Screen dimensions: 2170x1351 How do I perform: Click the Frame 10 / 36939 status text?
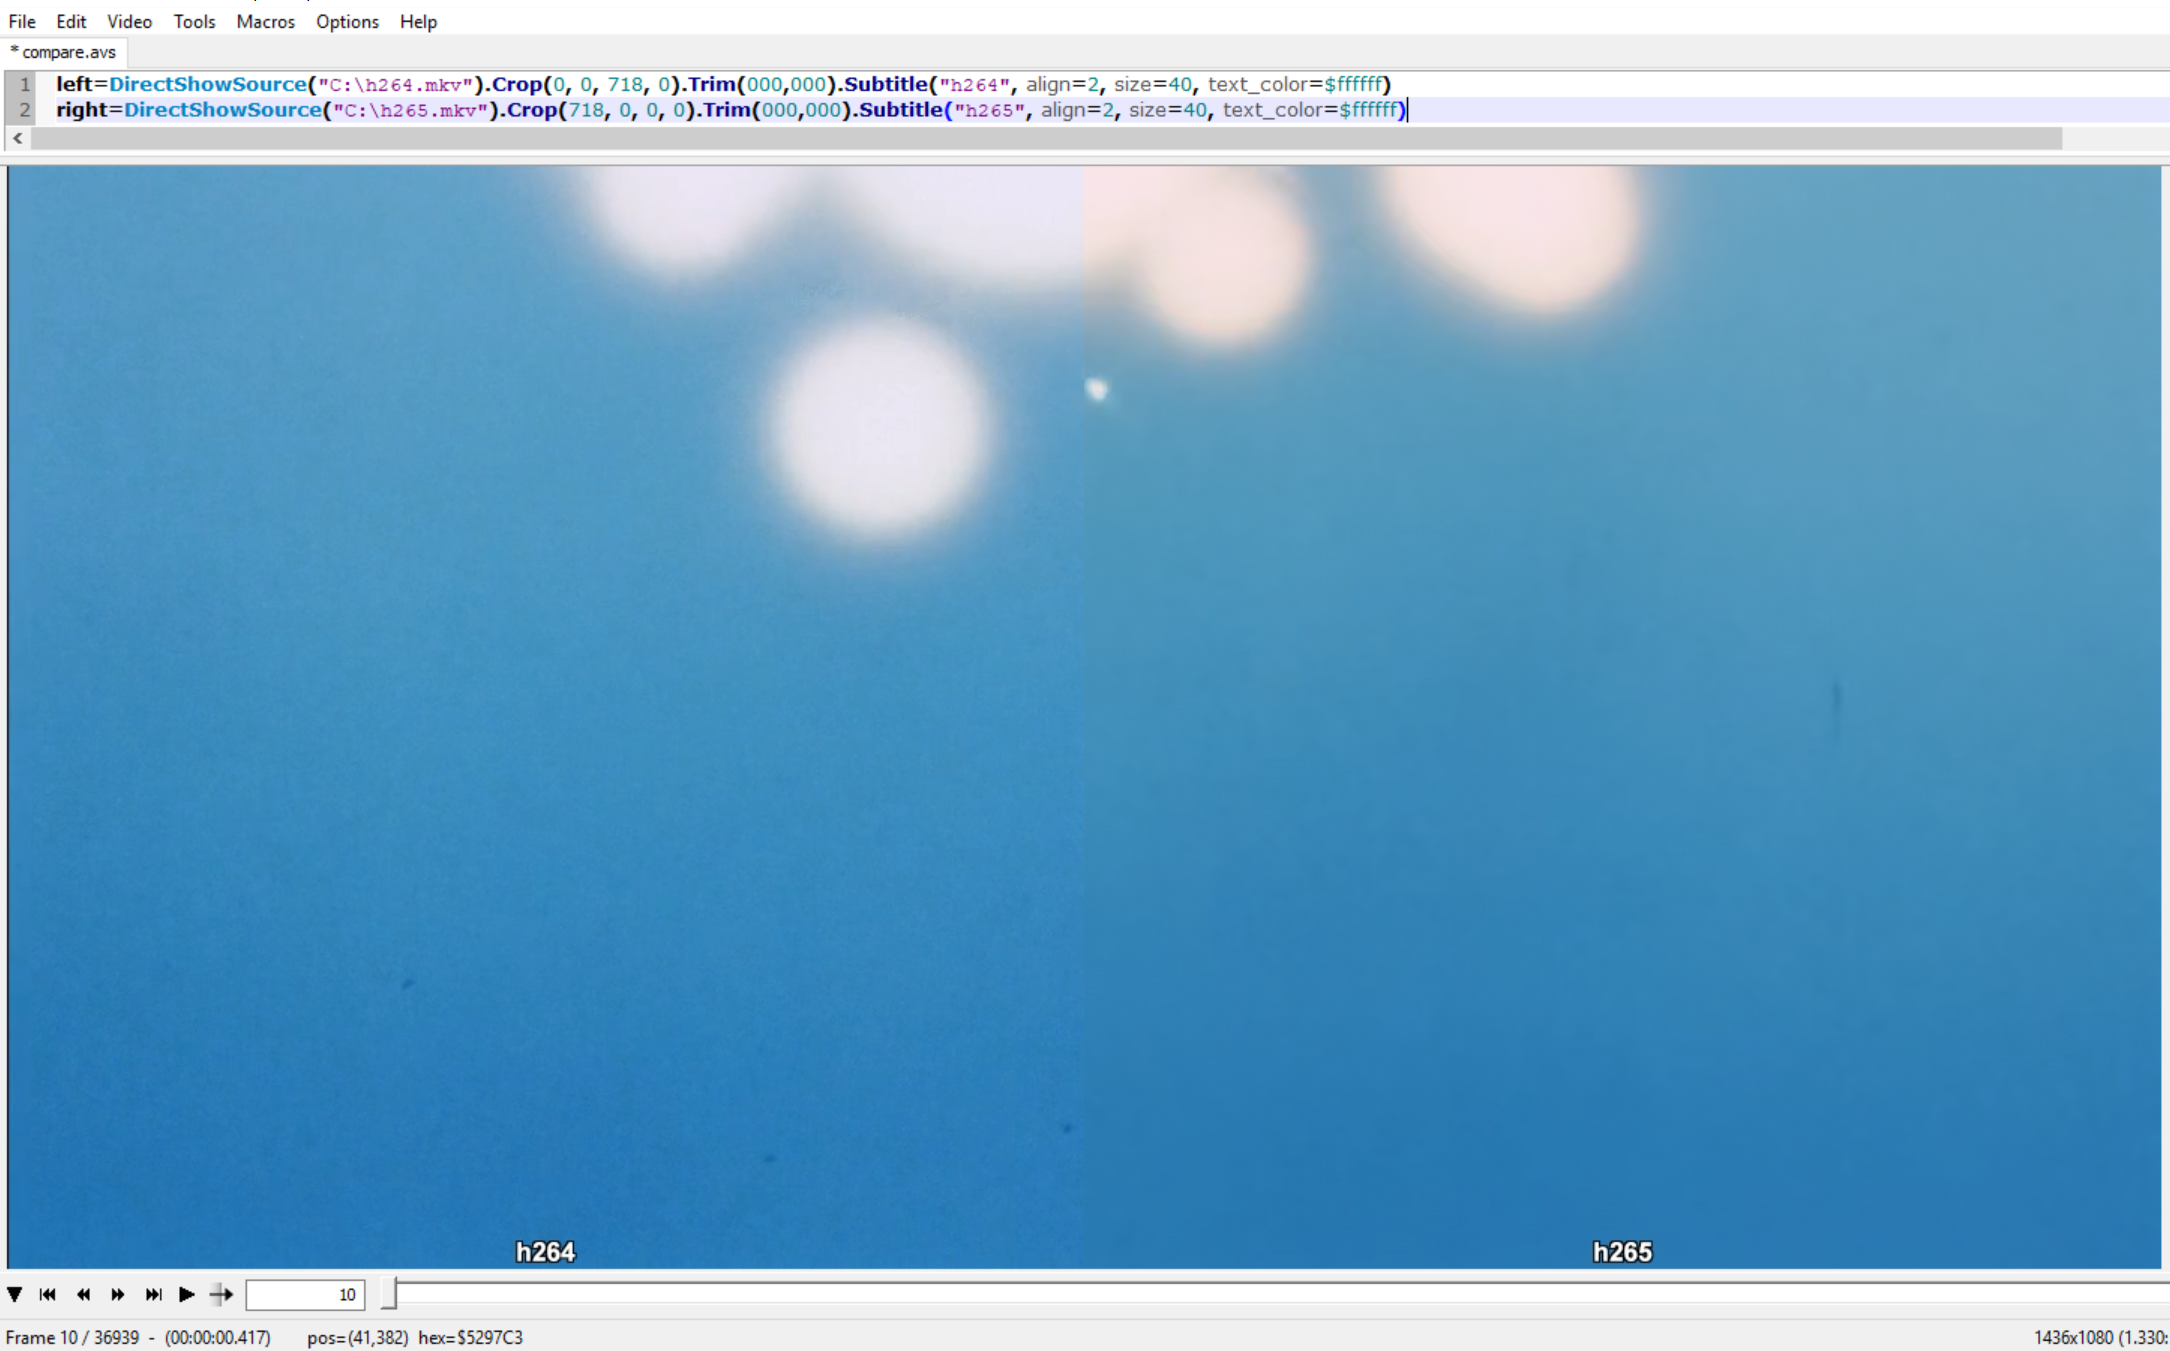[72, 1337]
